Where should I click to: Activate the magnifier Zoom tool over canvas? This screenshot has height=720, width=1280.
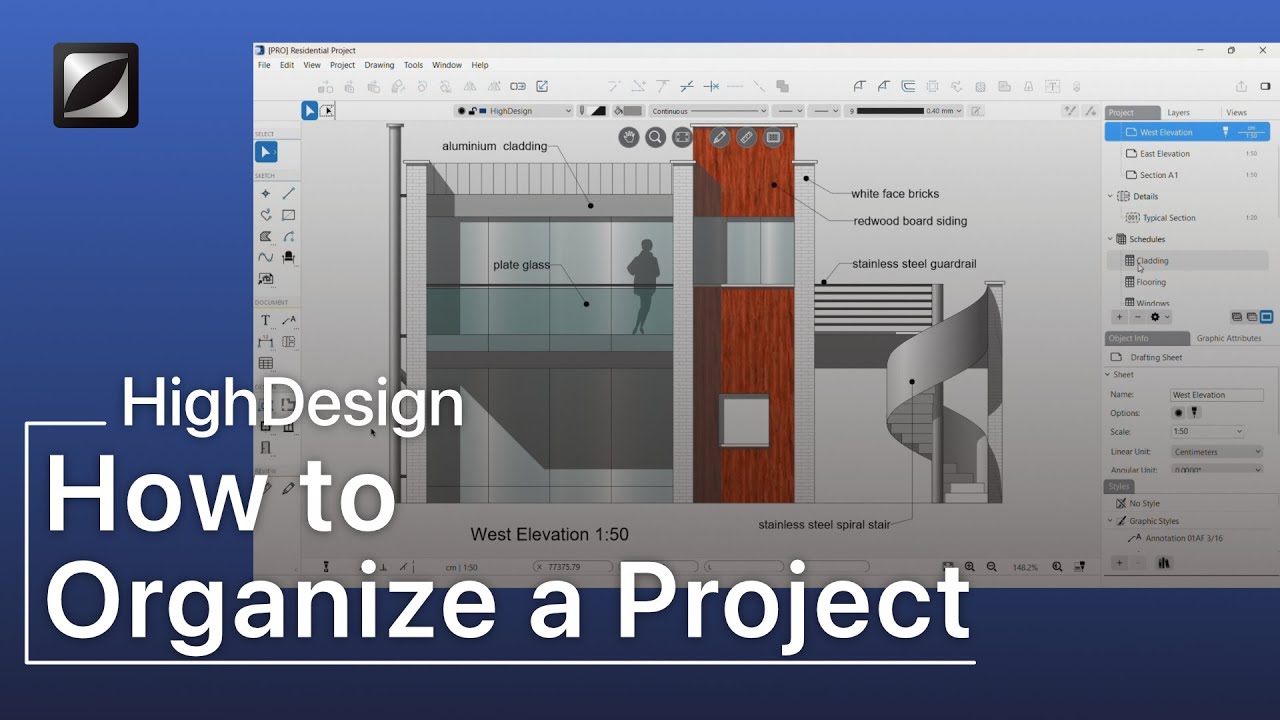click(655, 137)
